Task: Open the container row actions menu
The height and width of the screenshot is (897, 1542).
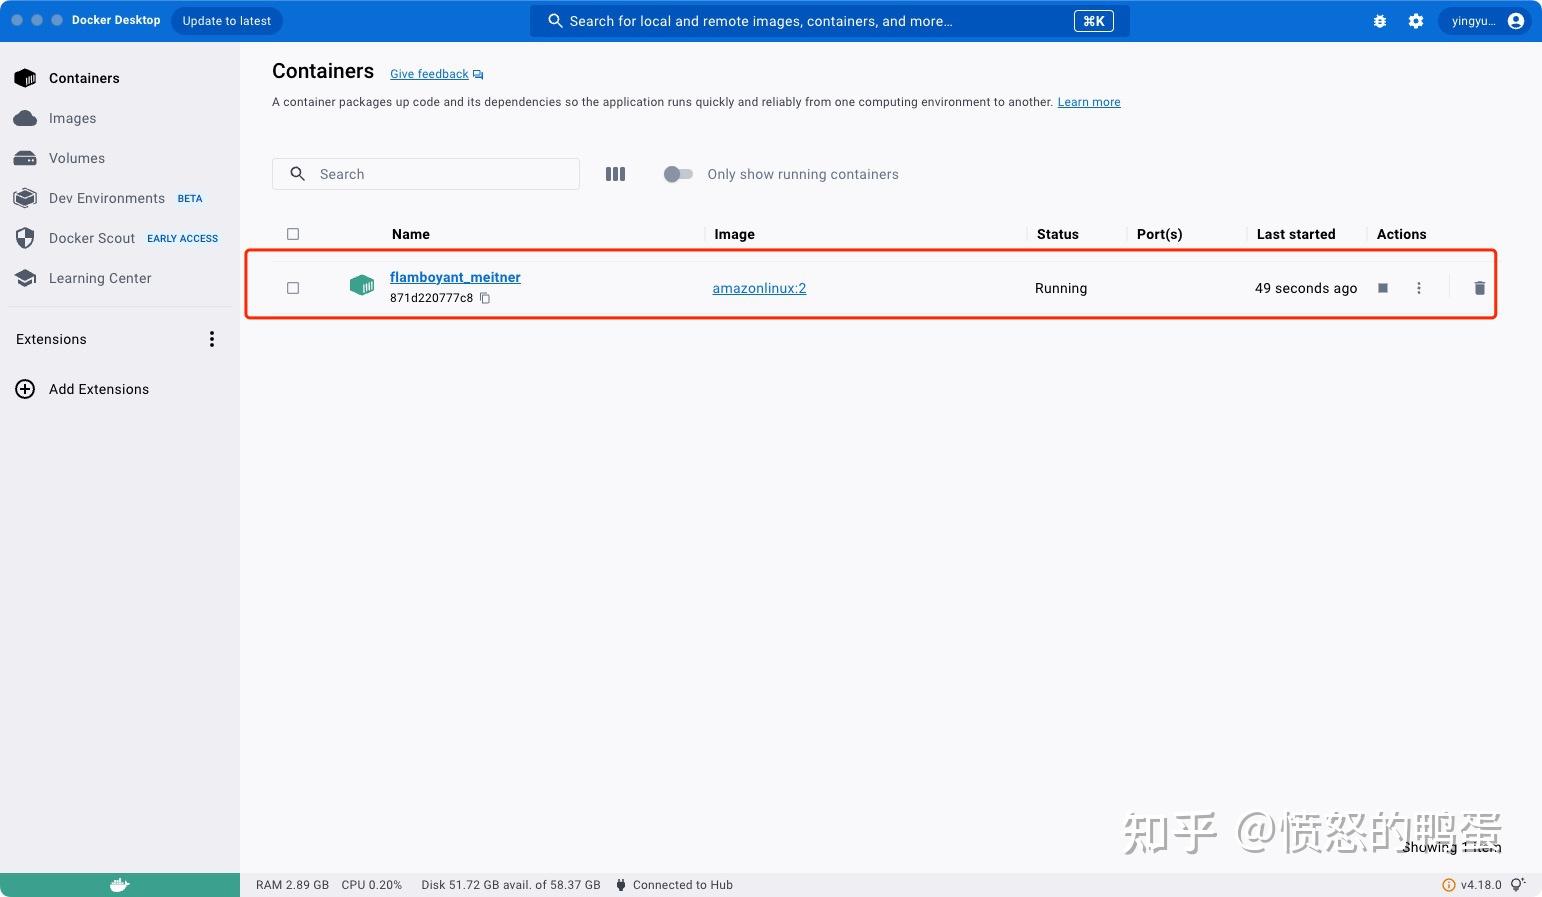Action: (x=1418, y=288)
